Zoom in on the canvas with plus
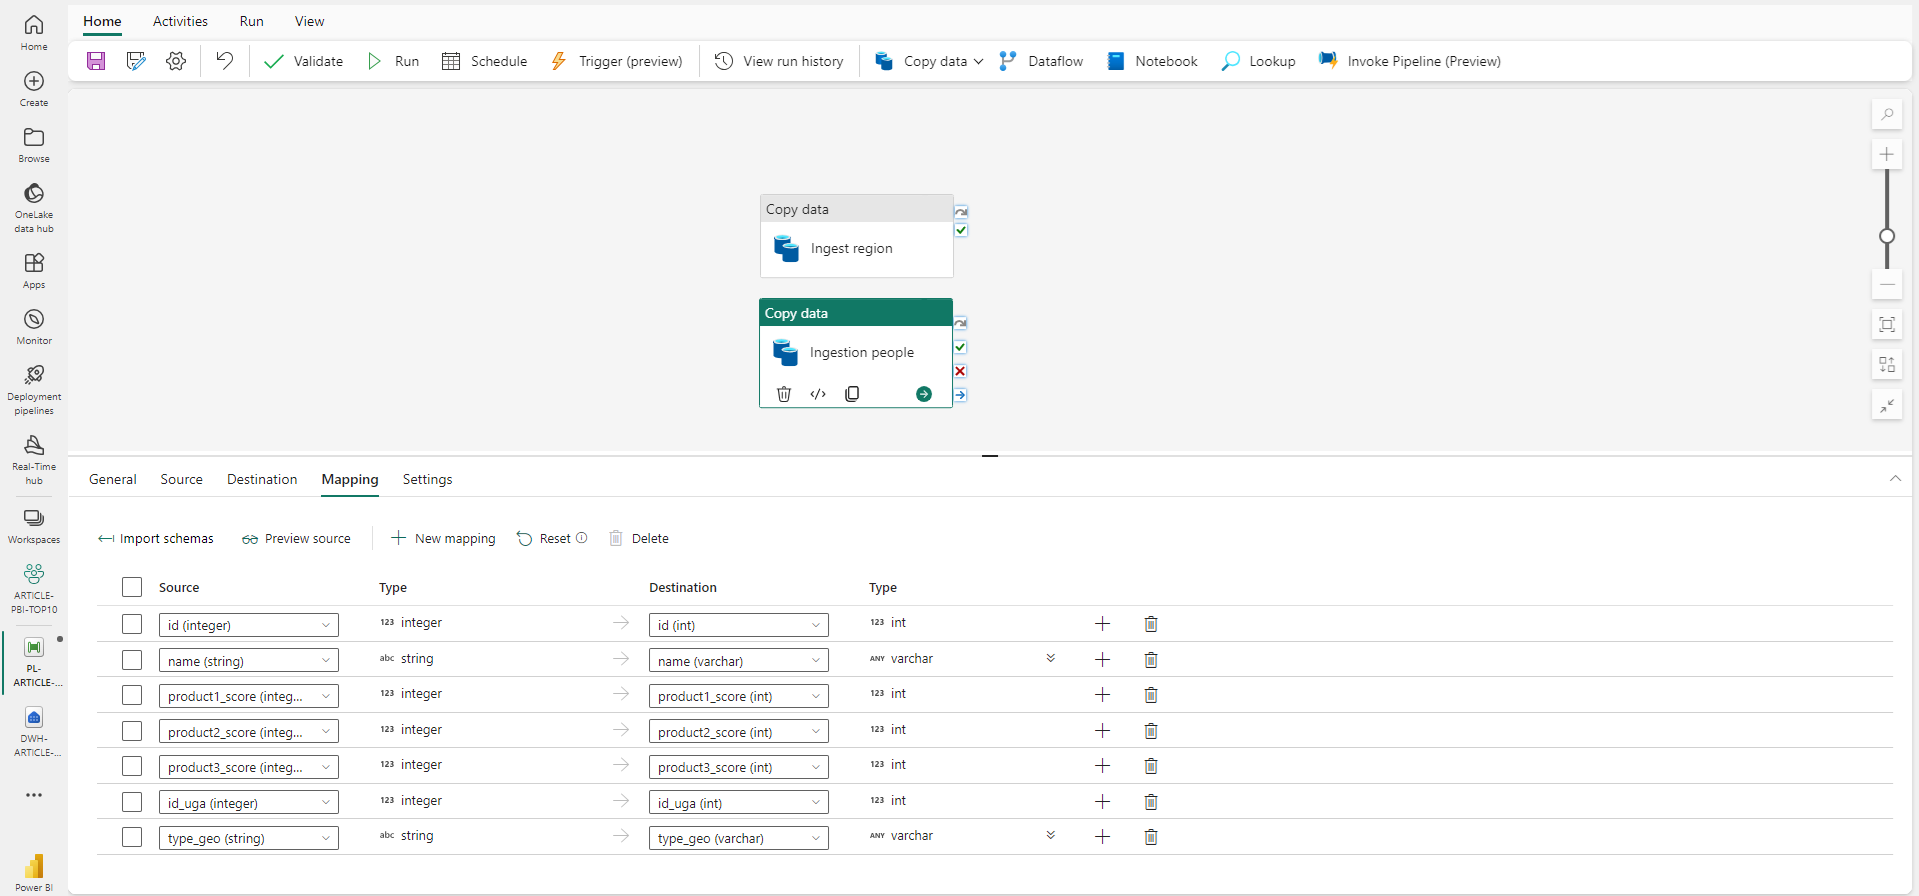This screenshot has width=1919, height=896. [1887, 154]
